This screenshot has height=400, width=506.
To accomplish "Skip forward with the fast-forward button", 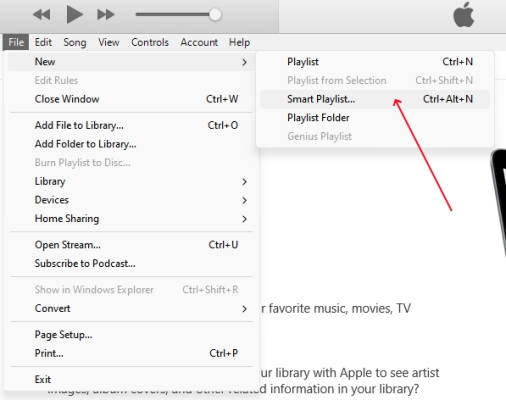I will [x=106, y=15].
